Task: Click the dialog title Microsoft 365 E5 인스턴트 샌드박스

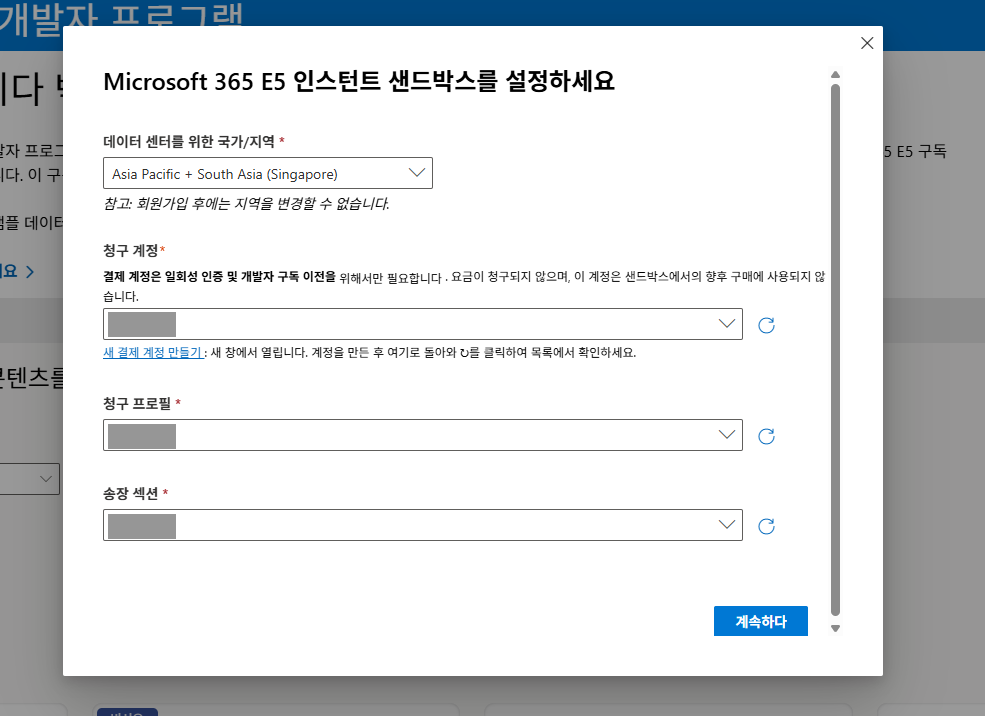Action: tap(359, 82)
